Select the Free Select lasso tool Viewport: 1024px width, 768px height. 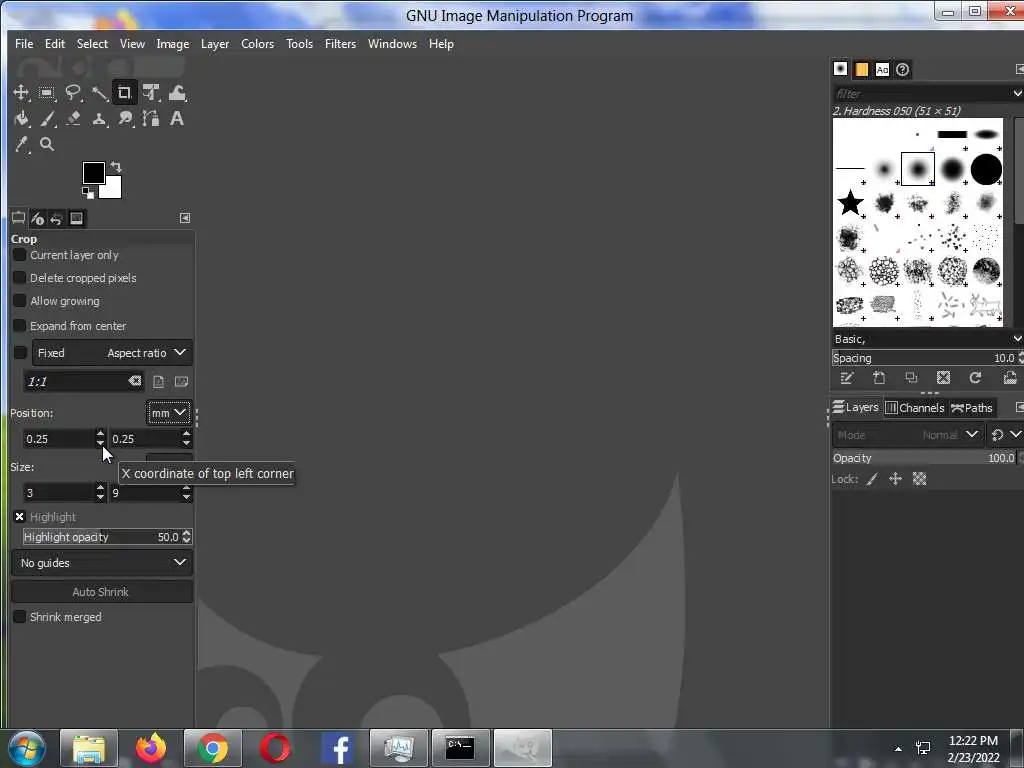pyautogui.click(x=72, y=93)
